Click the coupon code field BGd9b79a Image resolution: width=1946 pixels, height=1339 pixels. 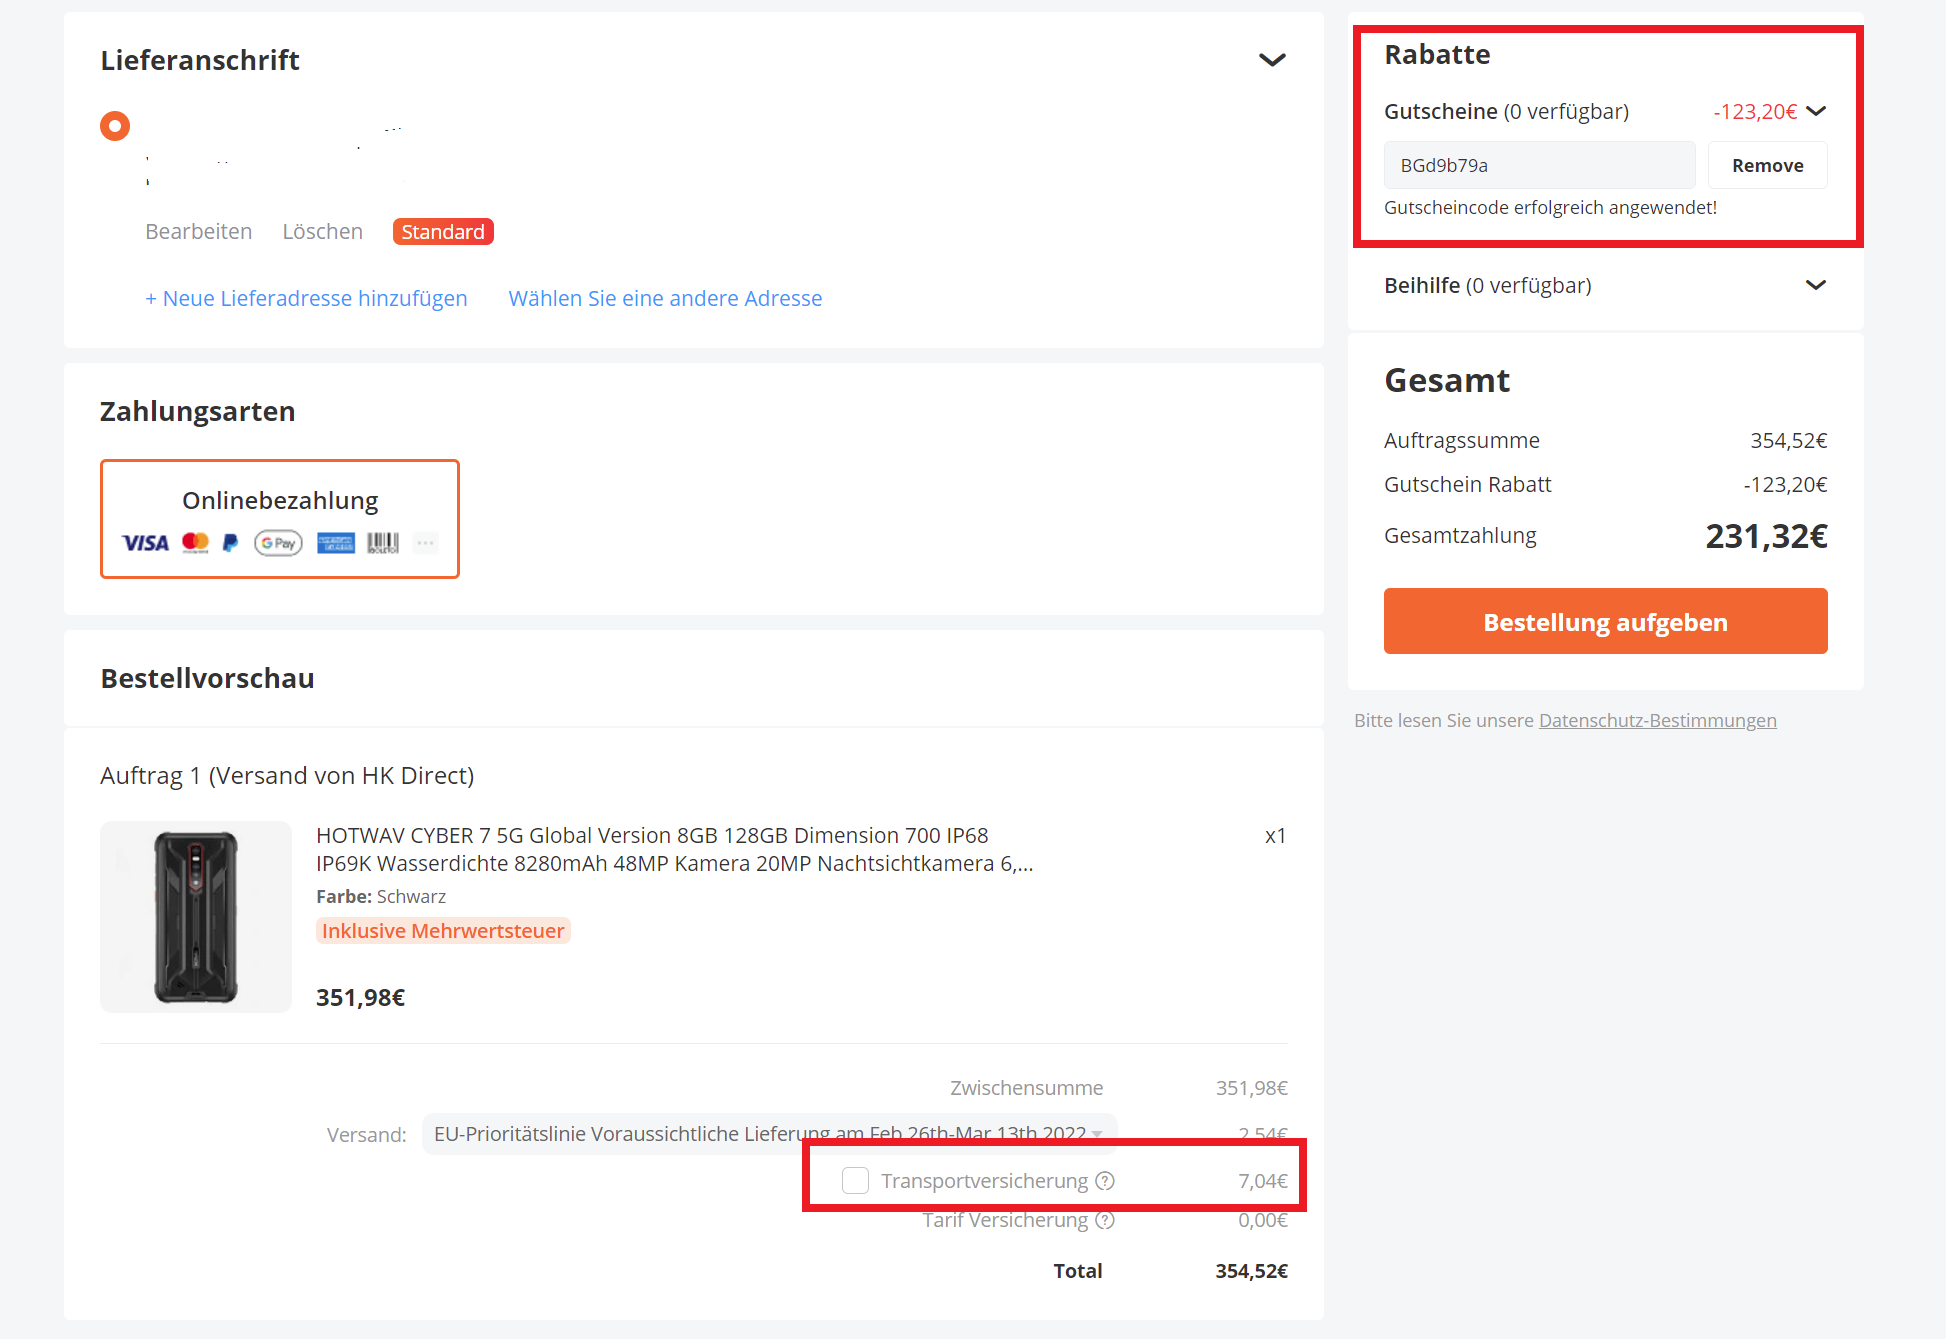coord(1539,165)
